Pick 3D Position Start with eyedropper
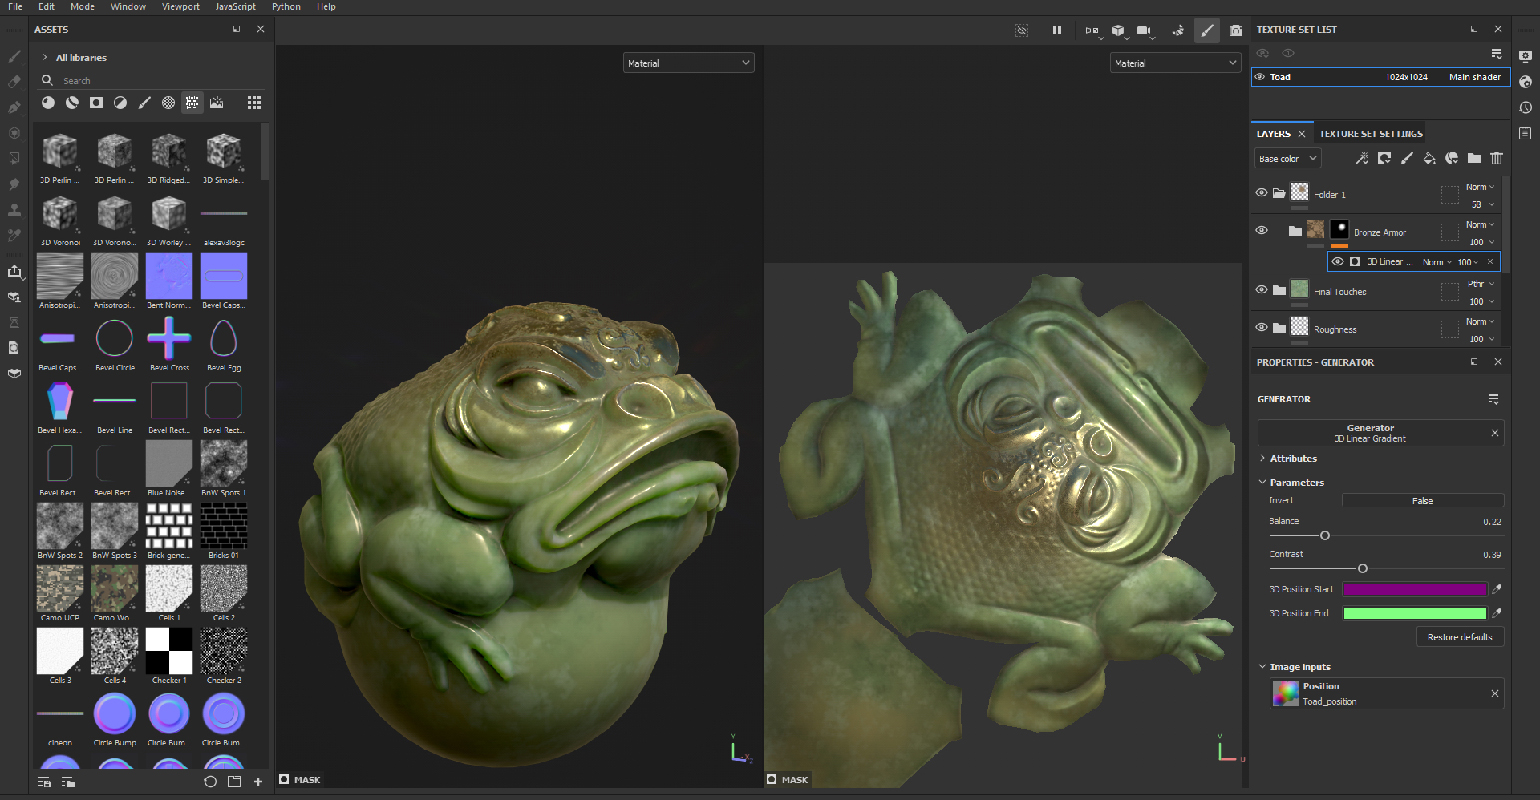 click(x=1496, y=589)
